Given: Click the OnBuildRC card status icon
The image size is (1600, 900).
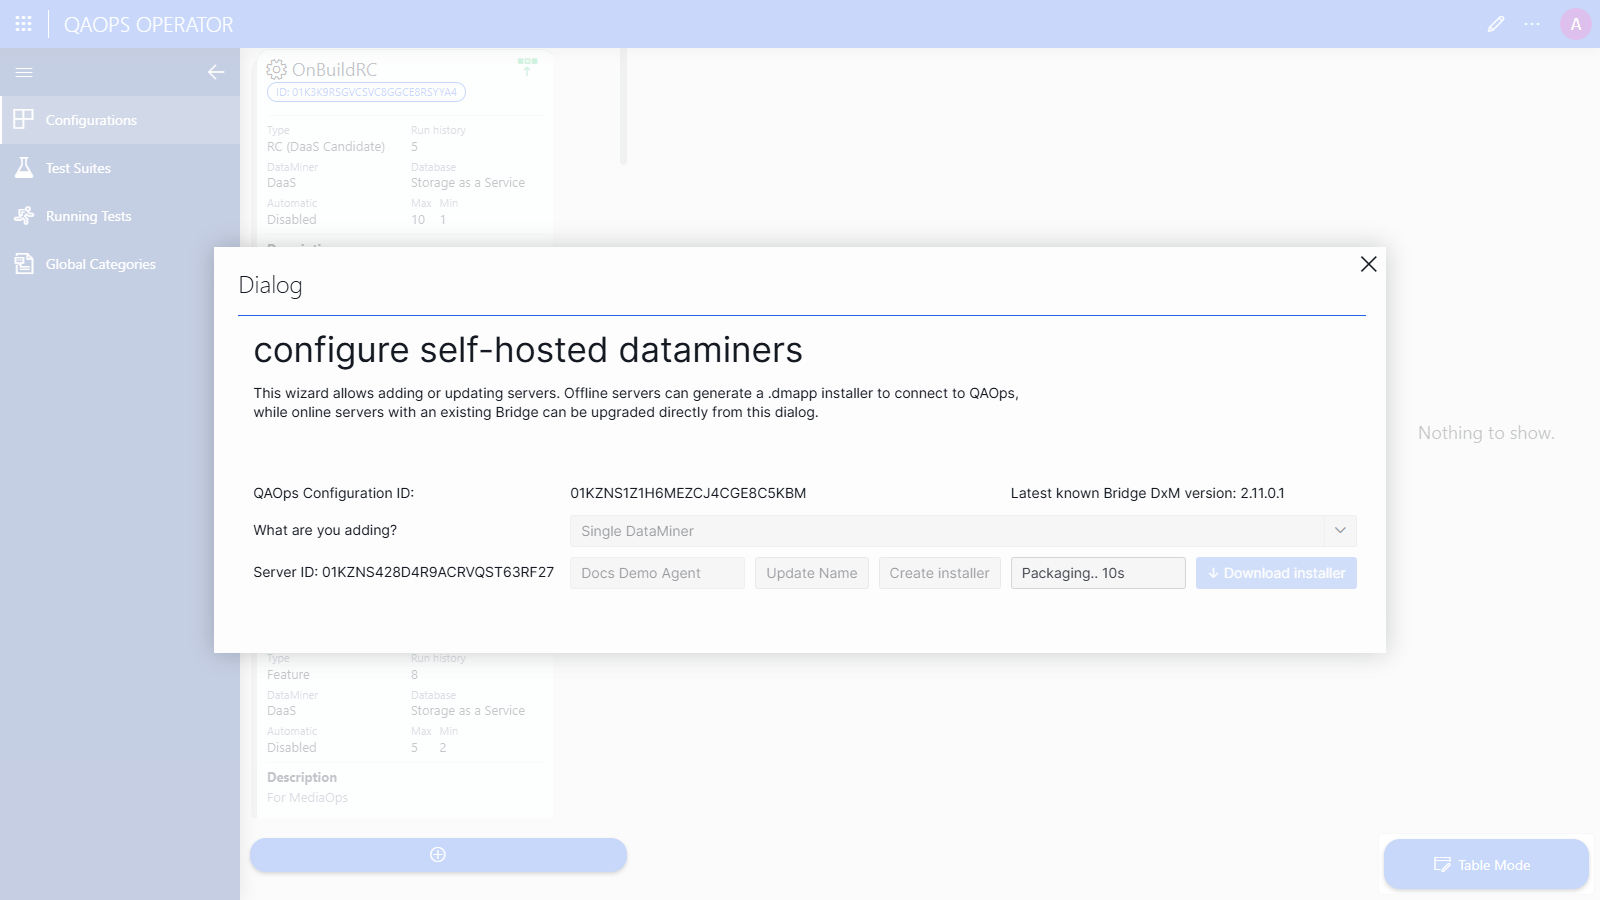Looking at the screenshot, I should click(x=528, y=66).
